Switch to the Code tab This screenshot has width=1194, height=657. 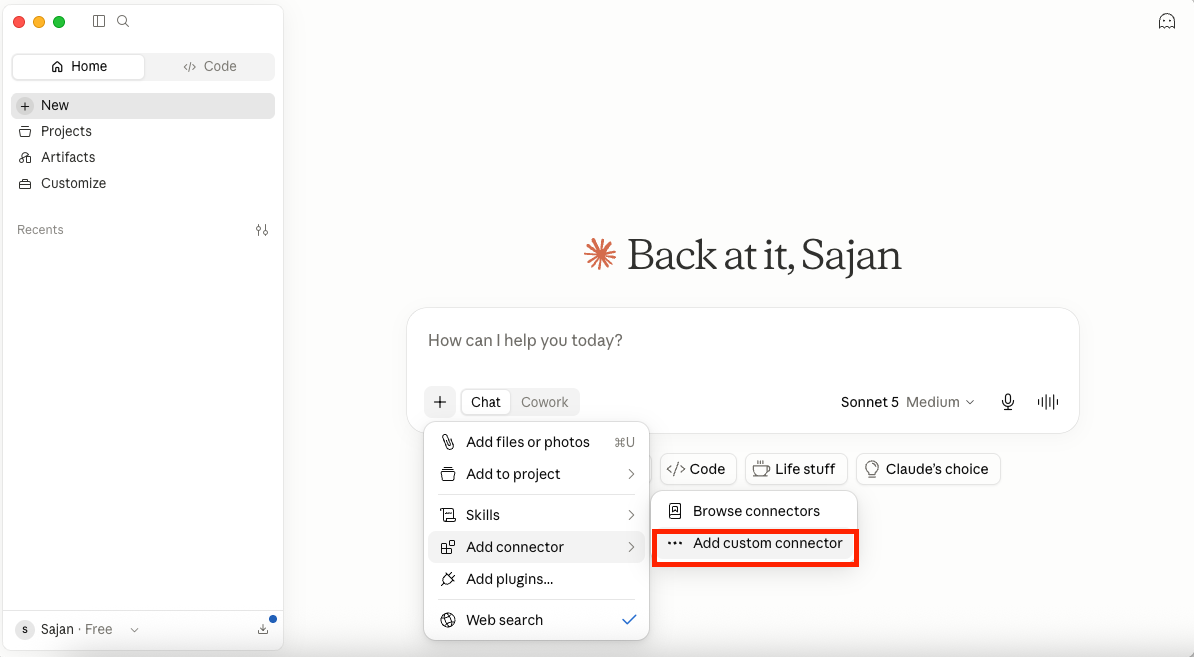209,66
